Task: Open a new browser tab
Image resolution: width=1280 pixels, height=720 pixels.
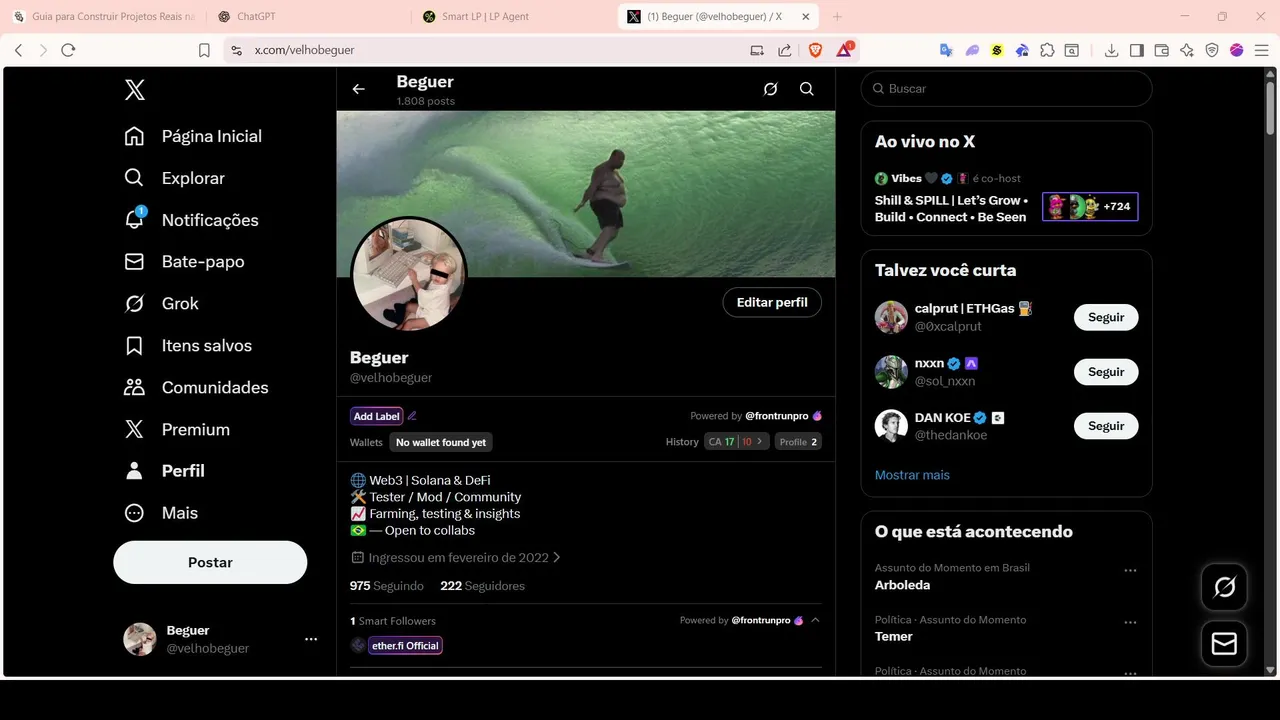Action: point(837,17)
